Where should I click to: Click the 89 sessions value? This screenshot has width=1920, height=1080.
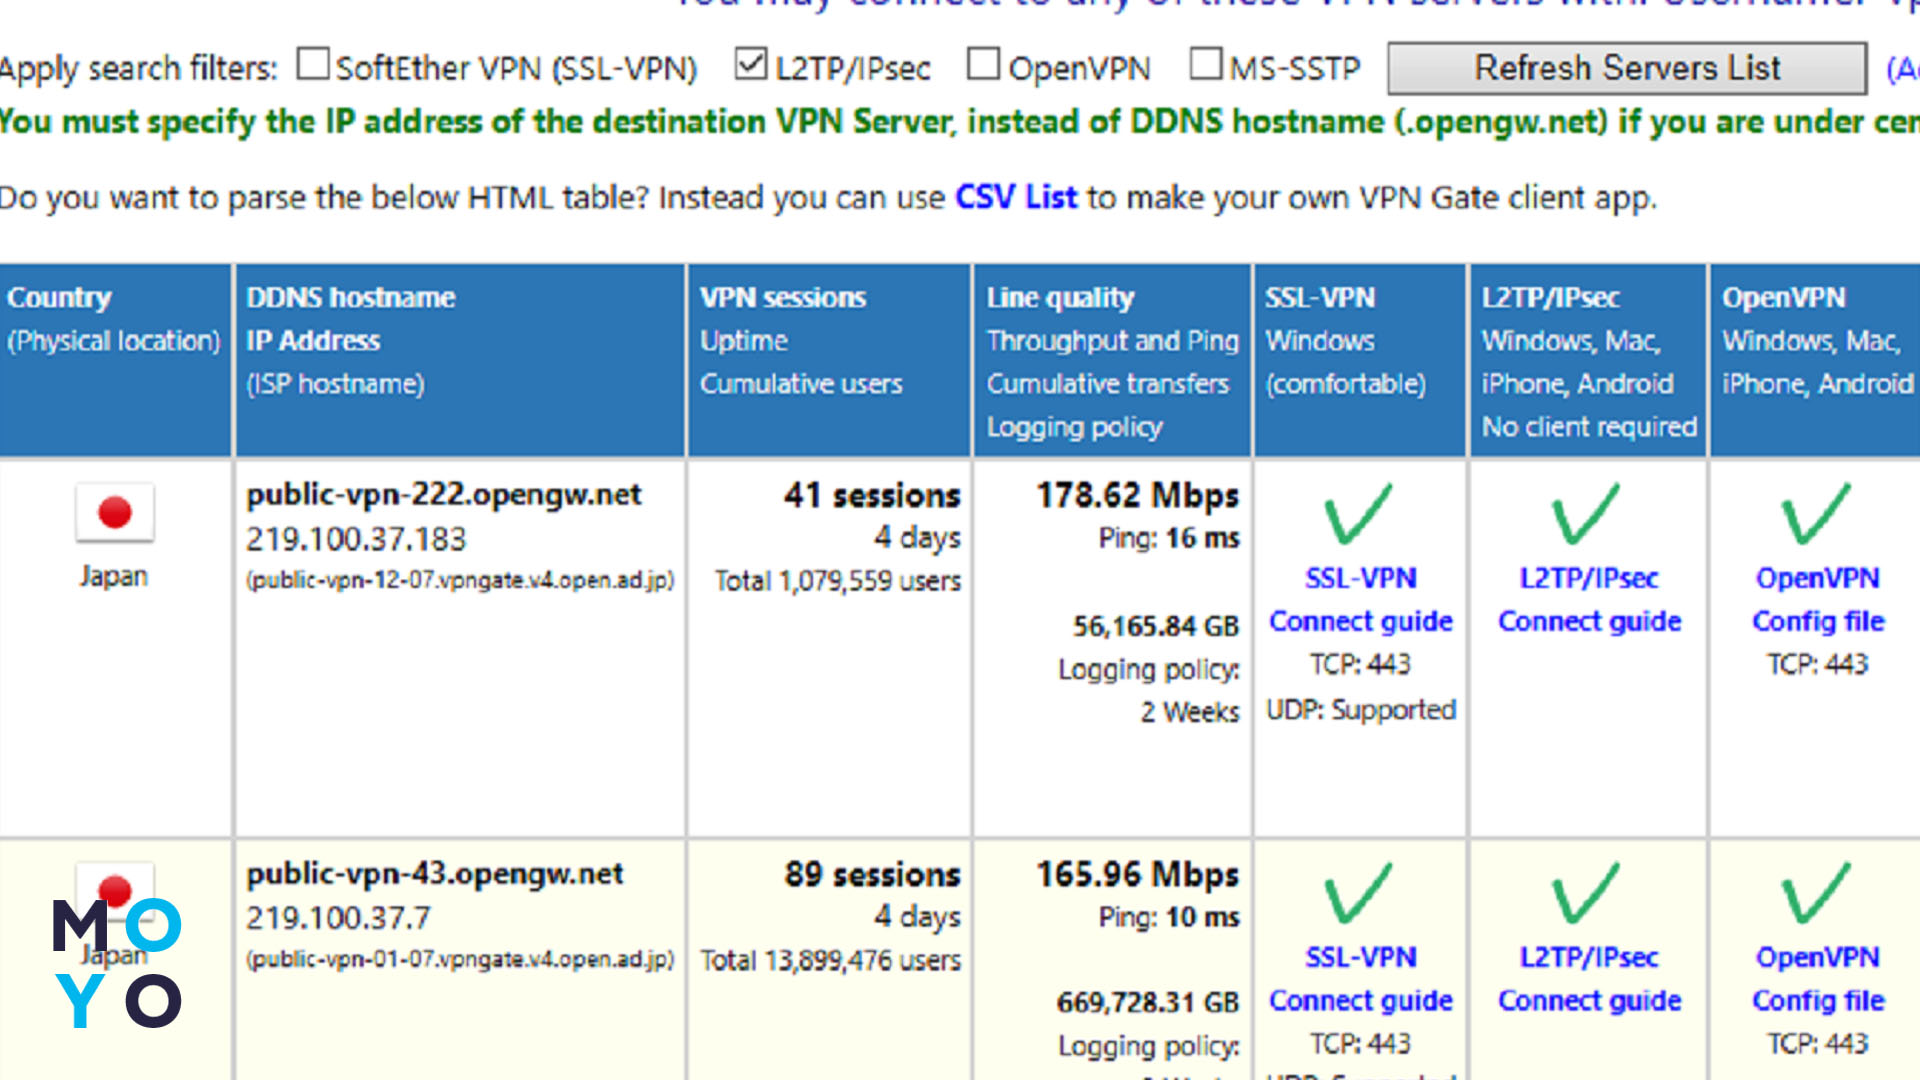pyautogui.click(x=872, y=874)
